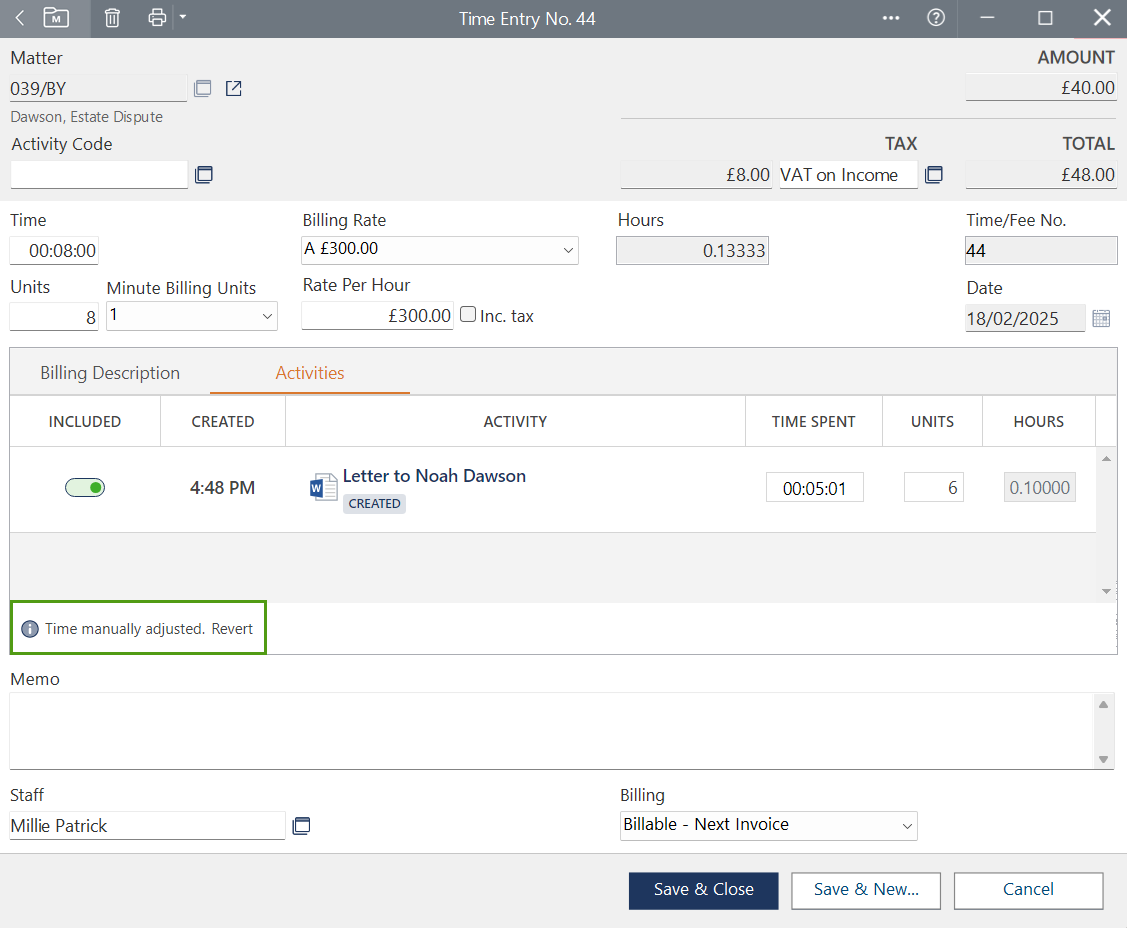
Task: Click into the Memo text field
Action: (x=550, y=730)
